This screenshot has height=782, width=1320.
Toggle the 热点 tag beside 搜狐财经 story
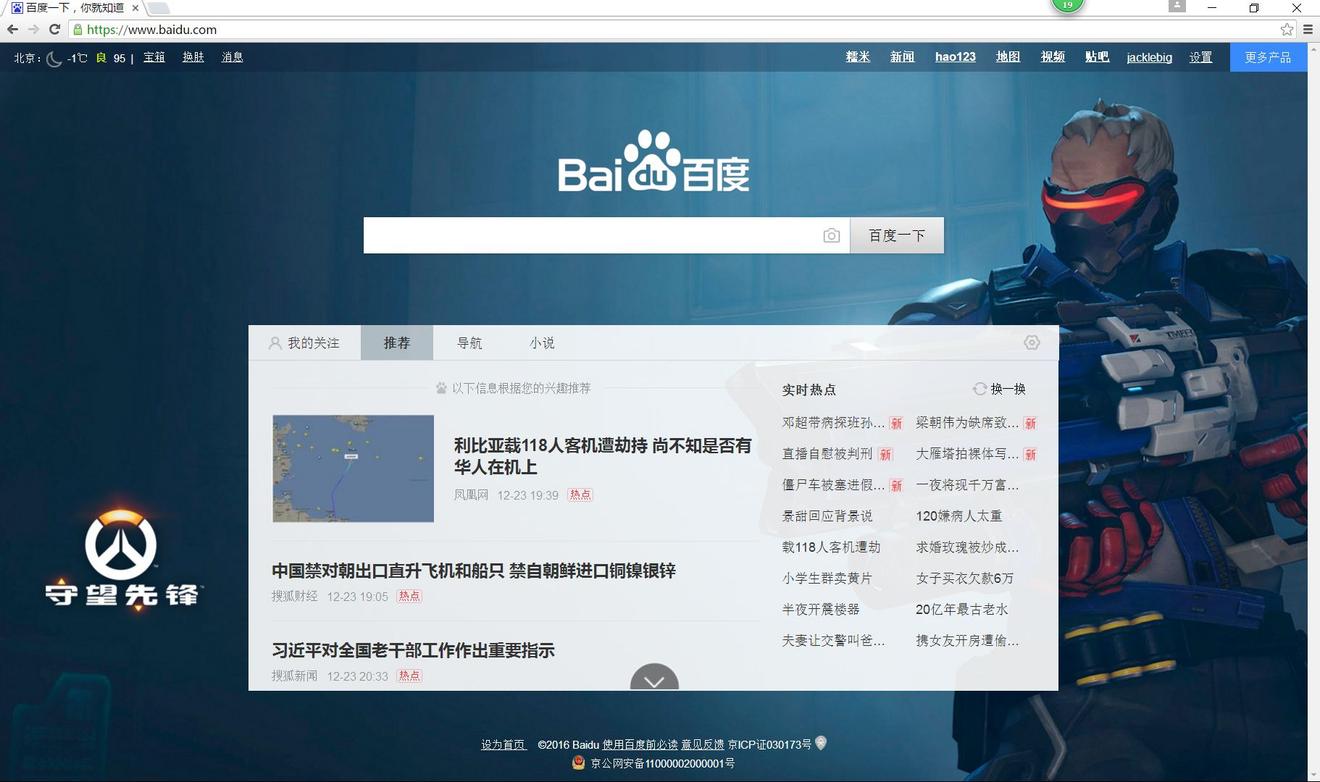[407, 595]
